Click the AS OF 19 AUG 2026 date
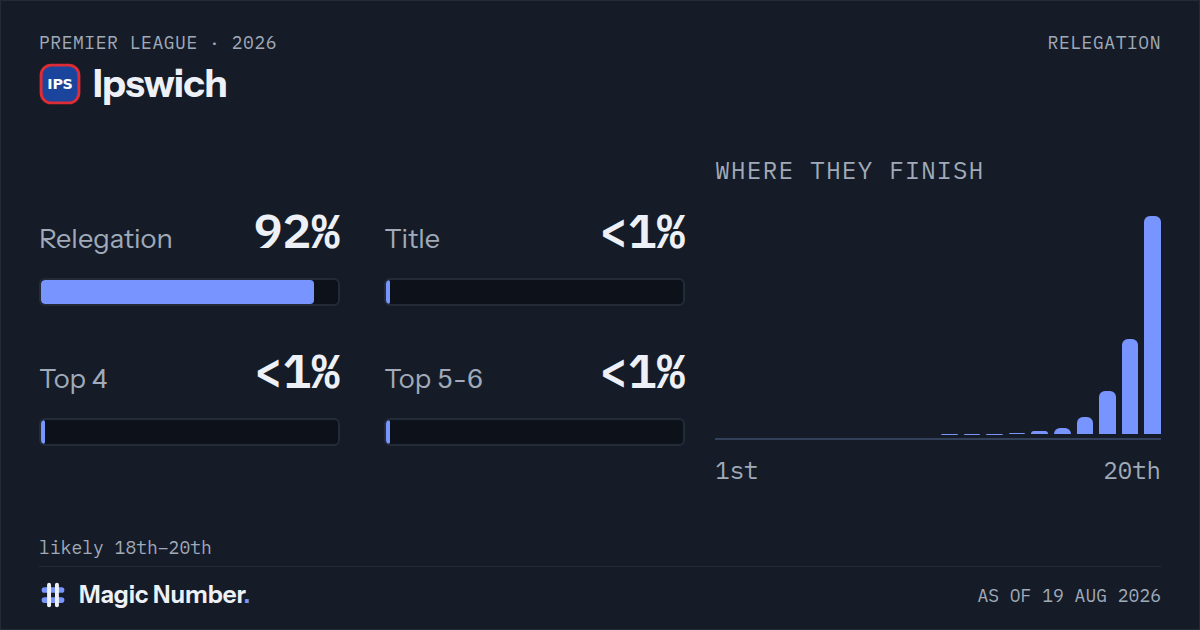 point(1069,596)
